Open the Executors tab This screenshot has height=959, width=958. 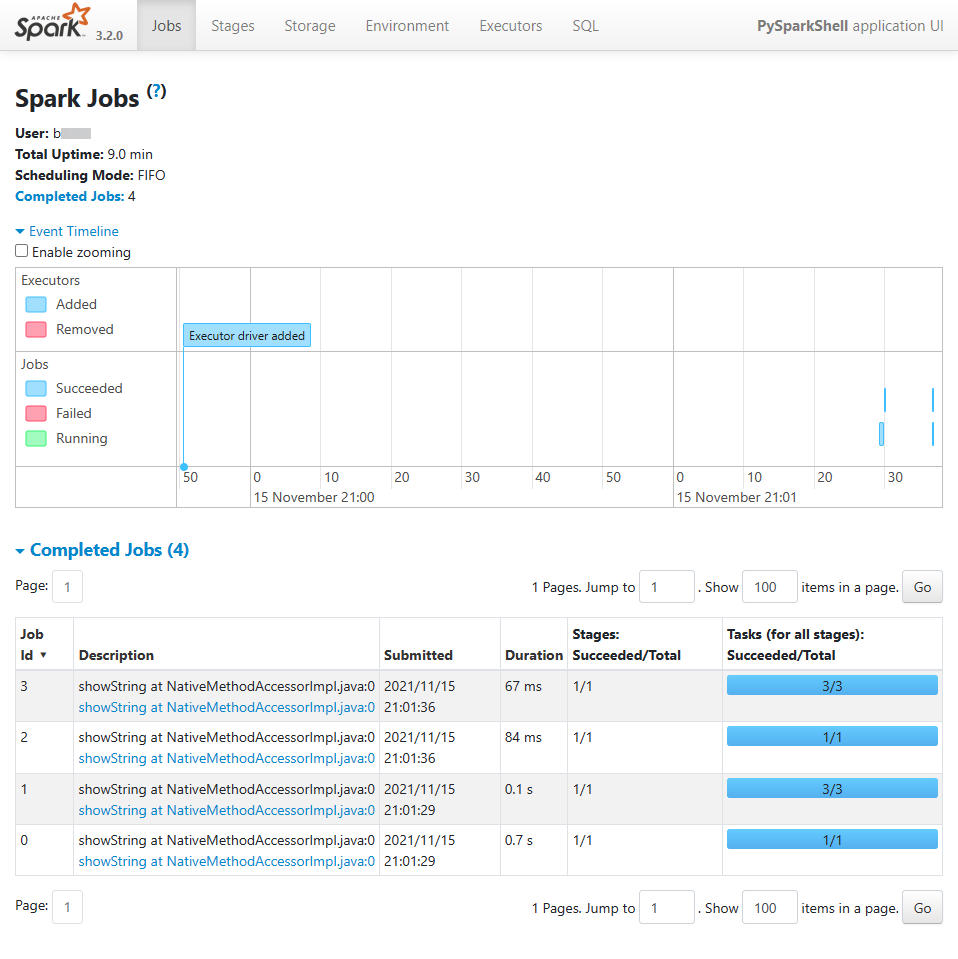[x=510, y=26]
